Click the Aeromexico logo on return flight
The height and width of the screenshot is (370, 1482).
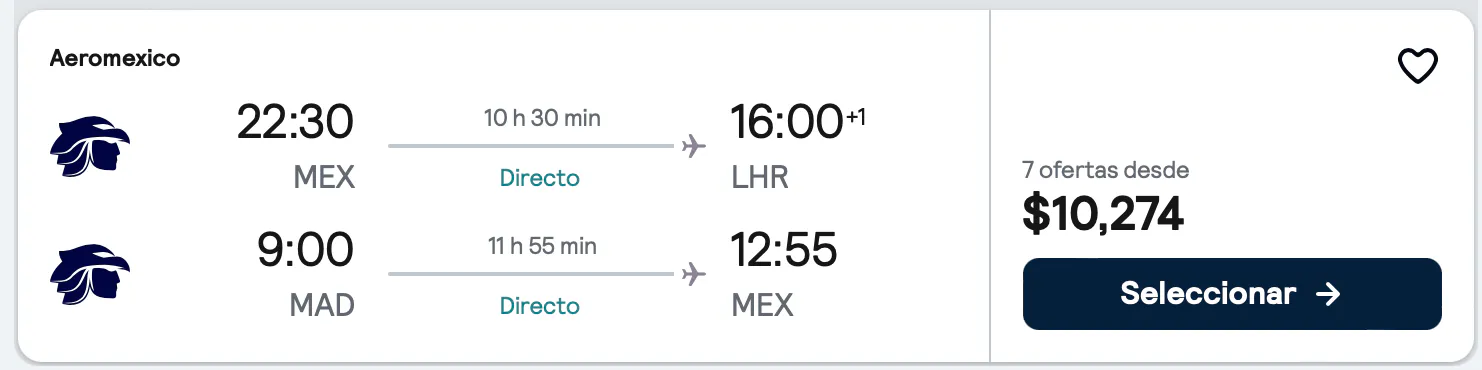click(x=90, y=274)
